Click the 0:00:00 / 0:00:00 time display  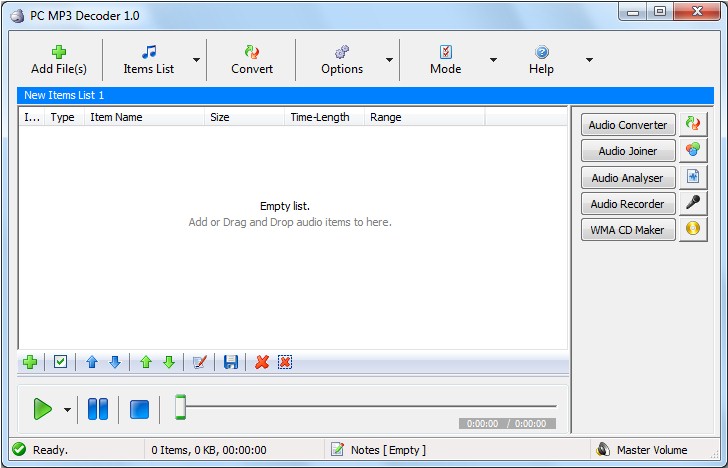(x=507, y=423)
